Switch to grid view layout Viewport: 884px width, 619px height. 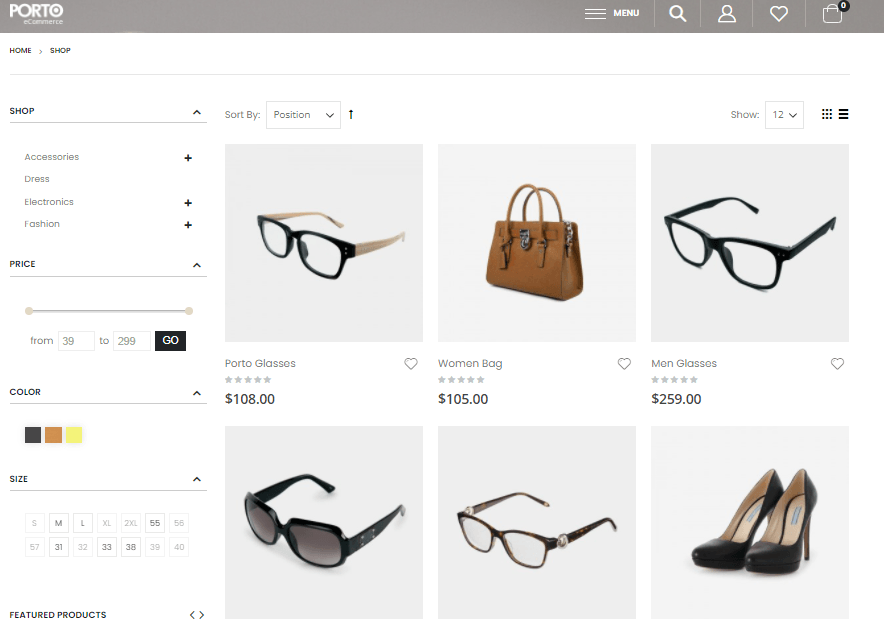tap(827, 114)
